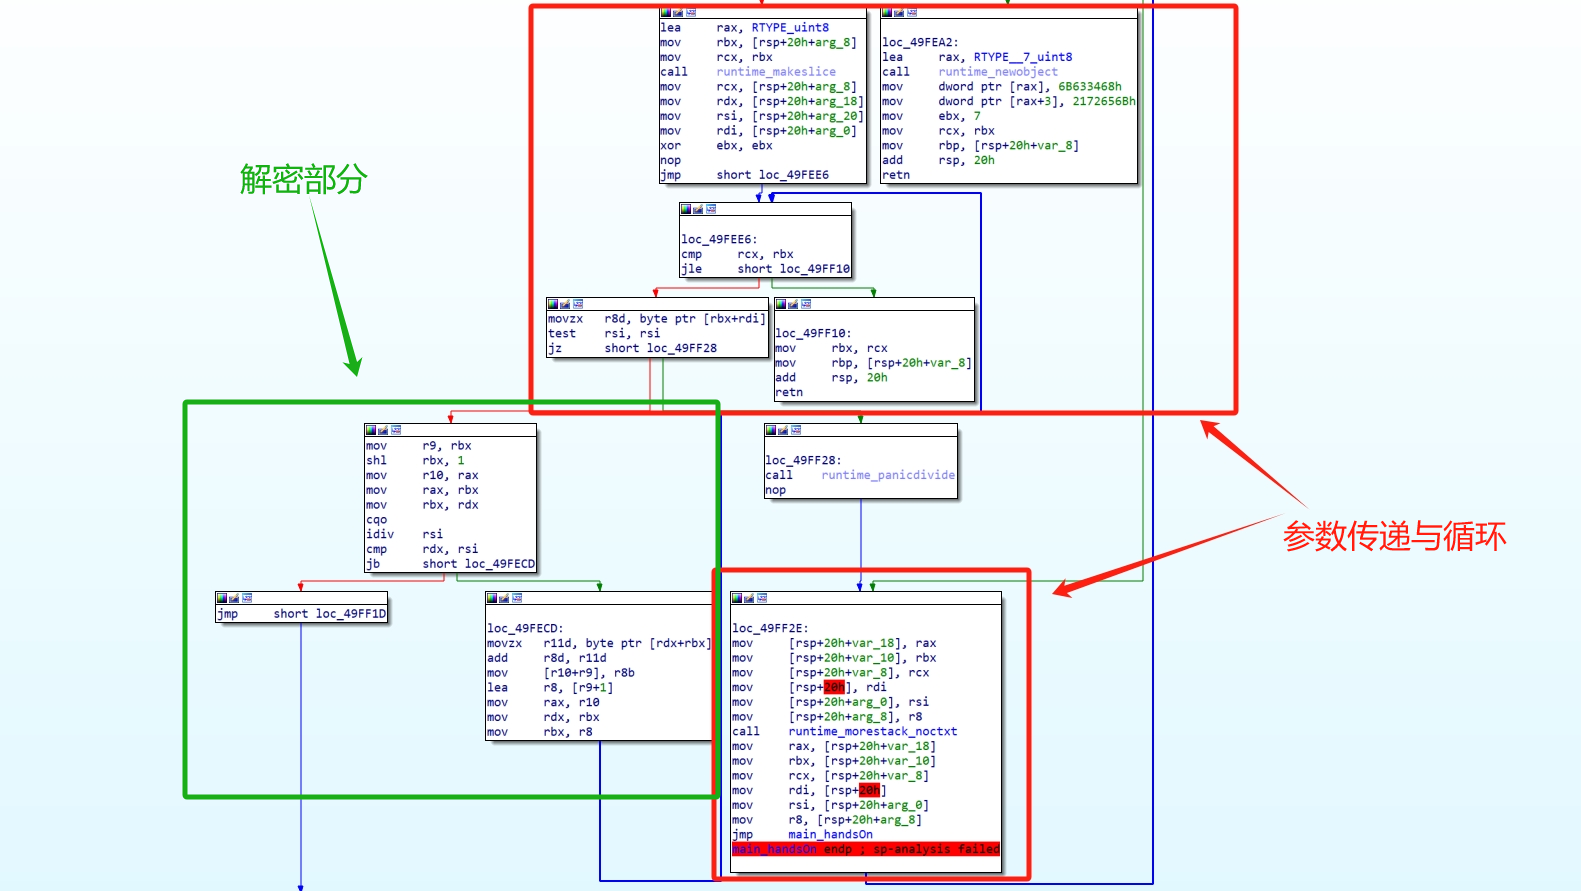Click the group-nodes icon on the loc_49FEE6 block
The height and width of the screenshot is (891, 1581).
tap(711, 209)
